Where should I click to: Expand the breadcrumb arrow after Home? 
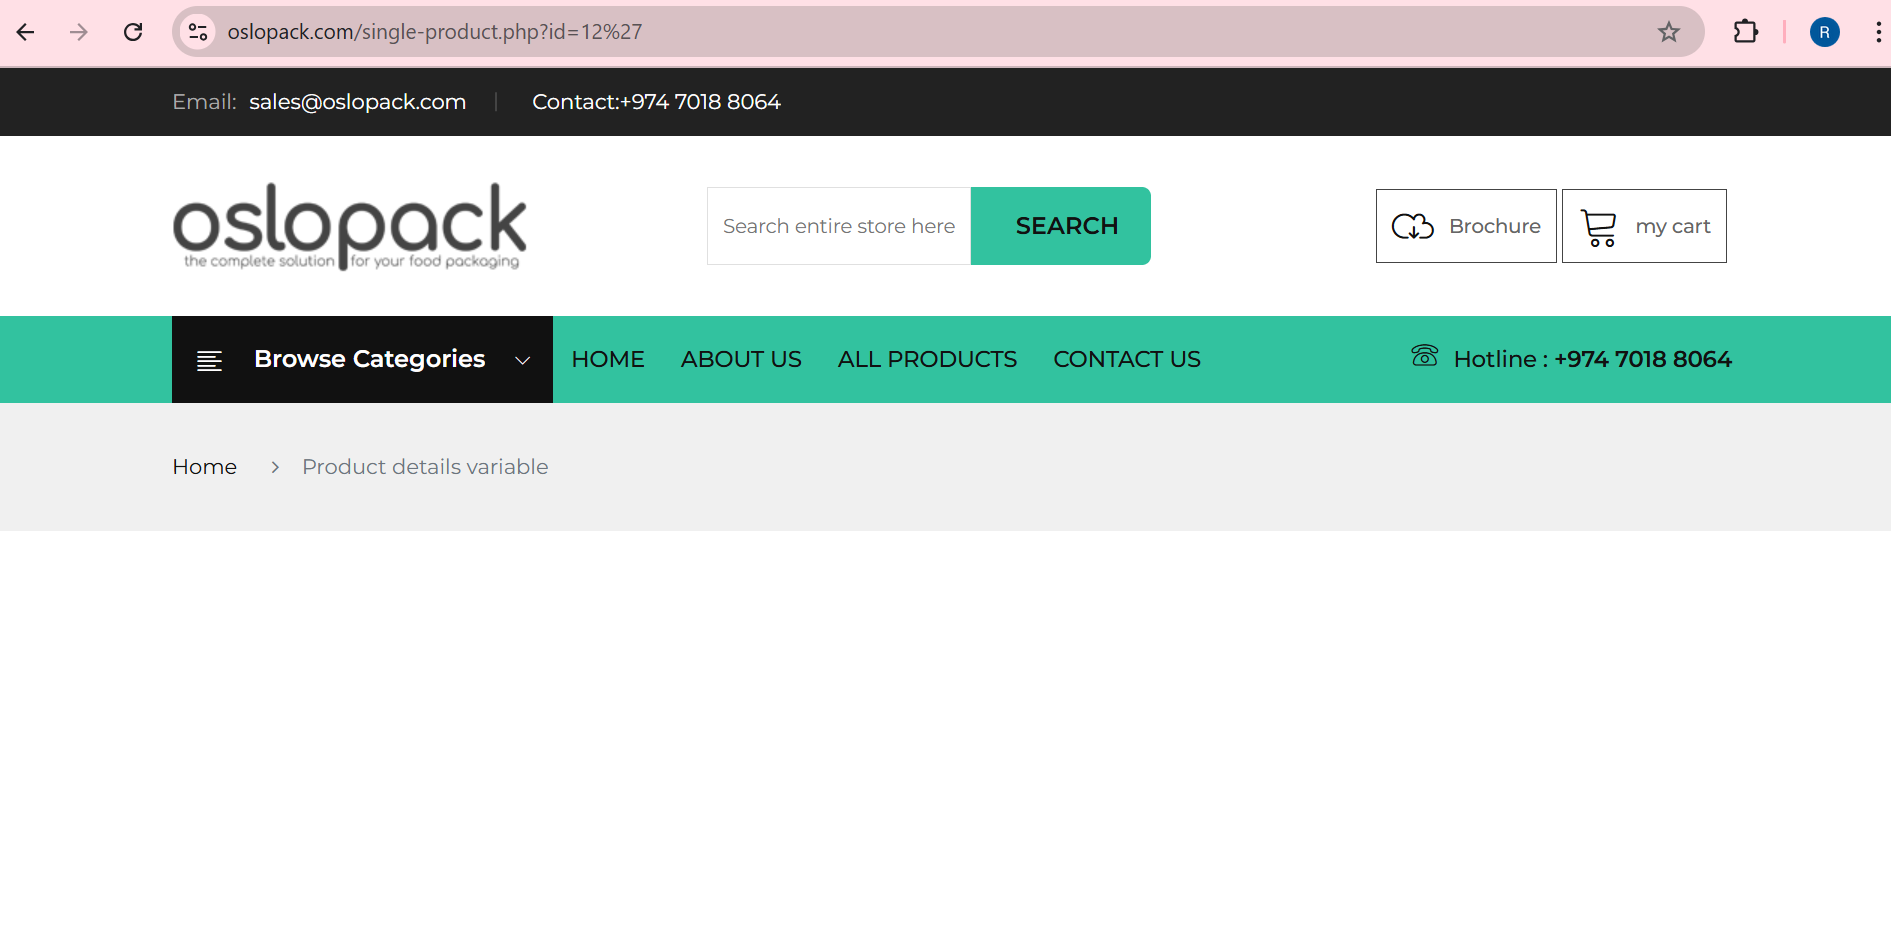tap(274, 467)
